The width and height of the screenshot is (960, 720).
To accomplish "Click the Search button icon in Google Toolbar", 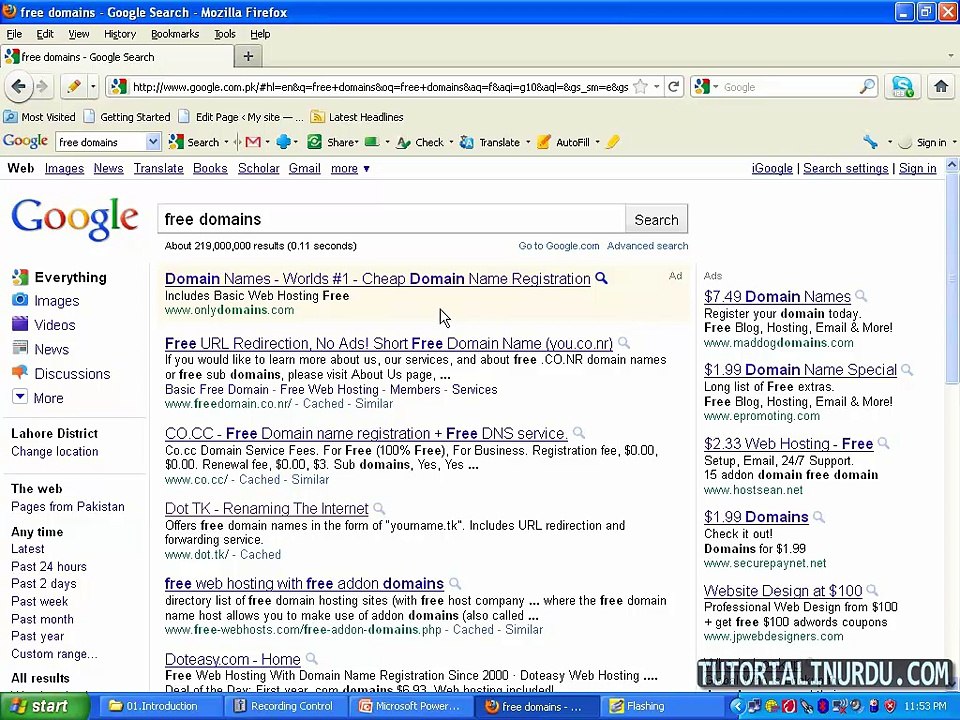I will pos(176,142).
